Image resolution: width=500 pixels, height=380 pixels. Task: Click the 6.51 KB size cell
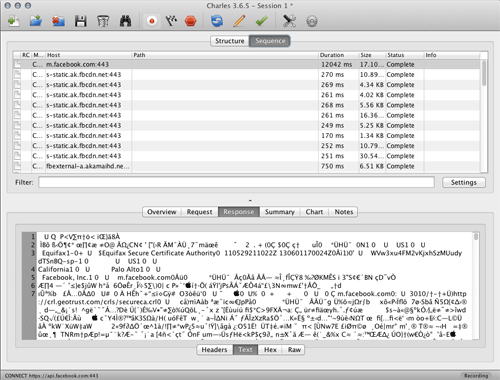[x=371, y=166]
